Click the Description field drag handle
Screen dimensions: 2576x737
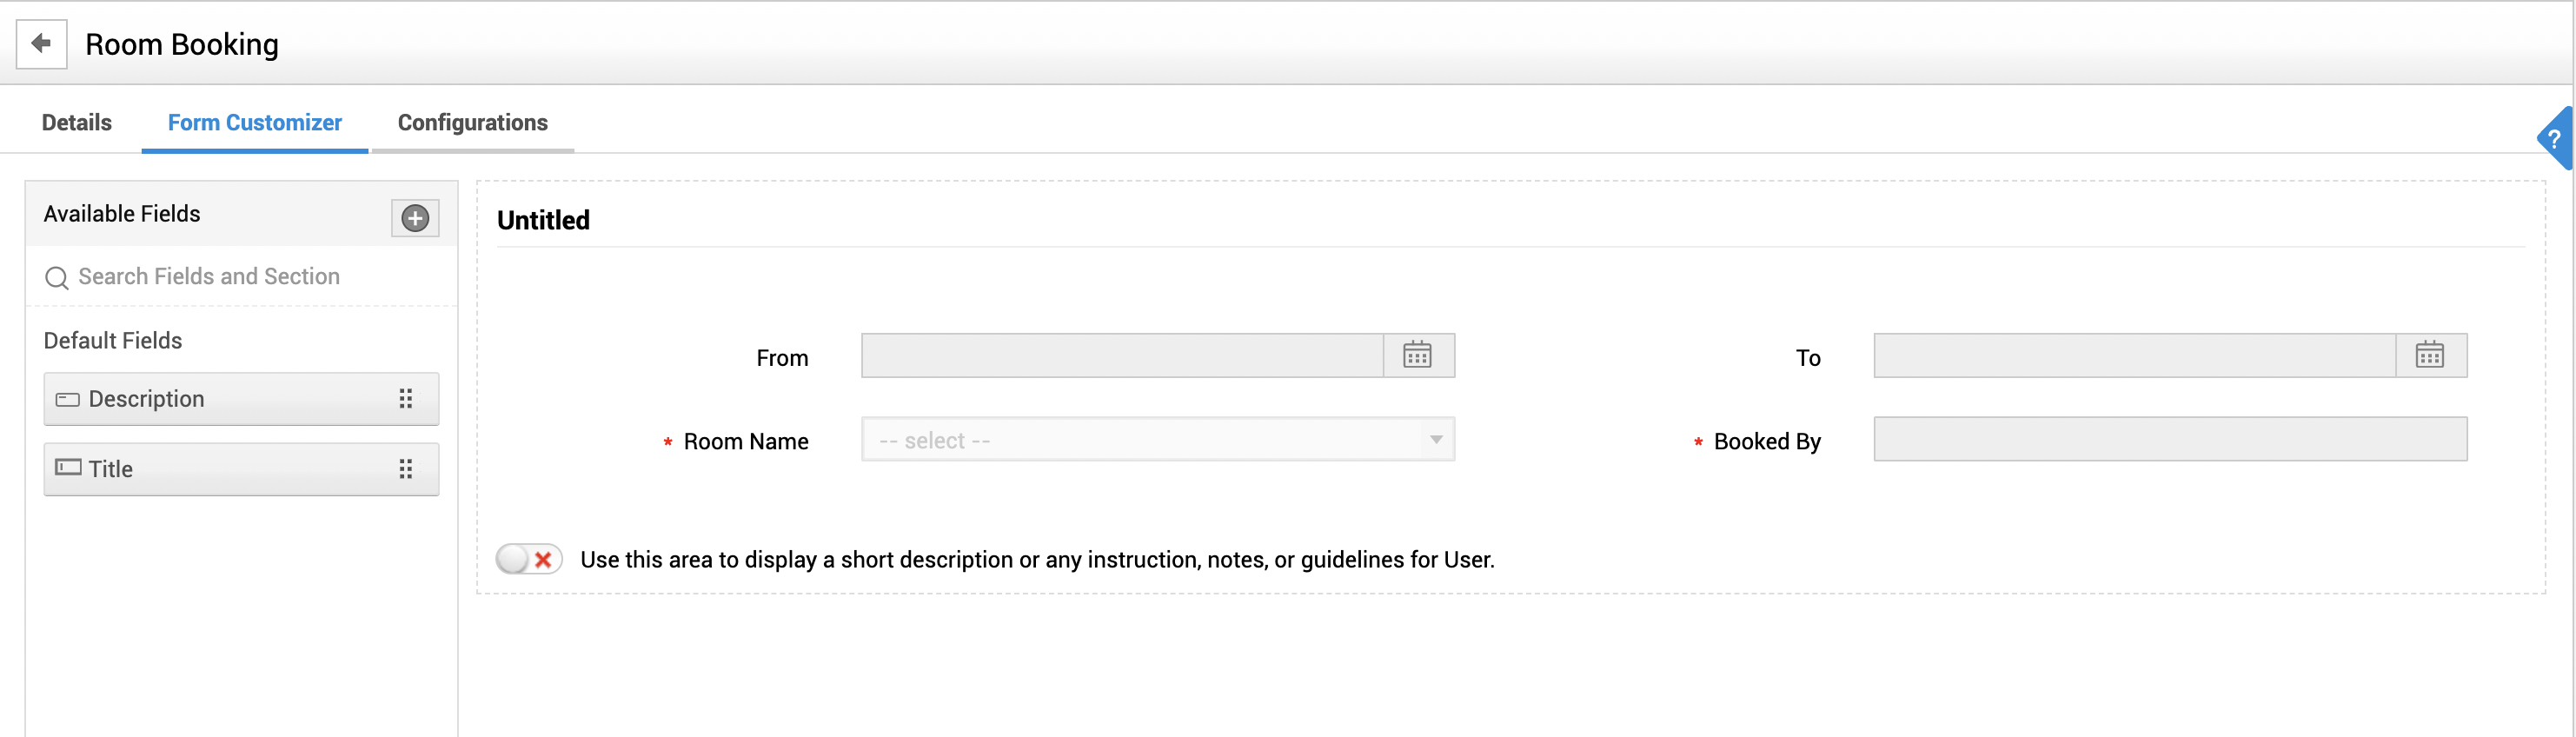coord(406,399)
